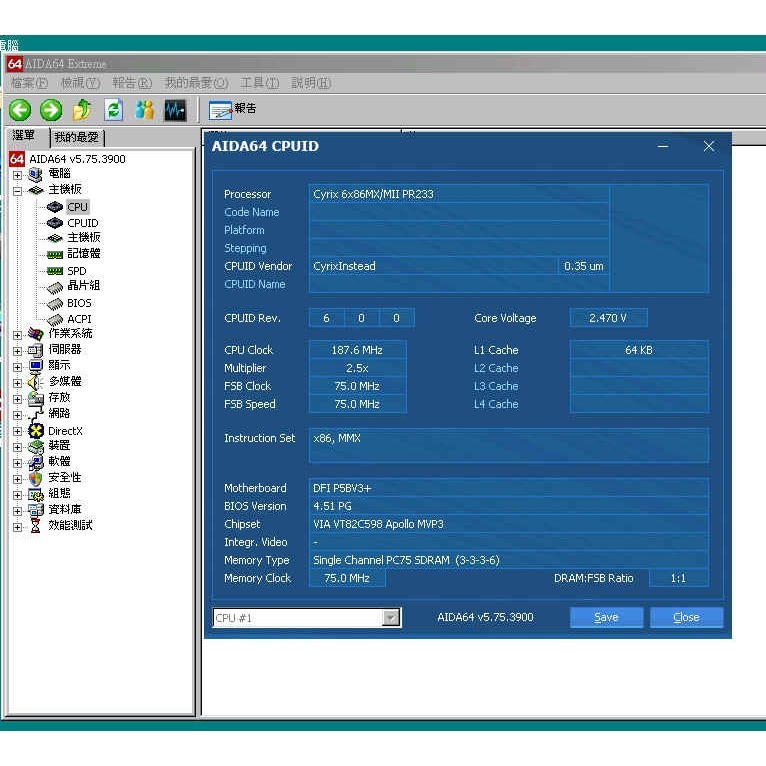Select the SPD tree item
766x766 pixels.
point(77,271)
